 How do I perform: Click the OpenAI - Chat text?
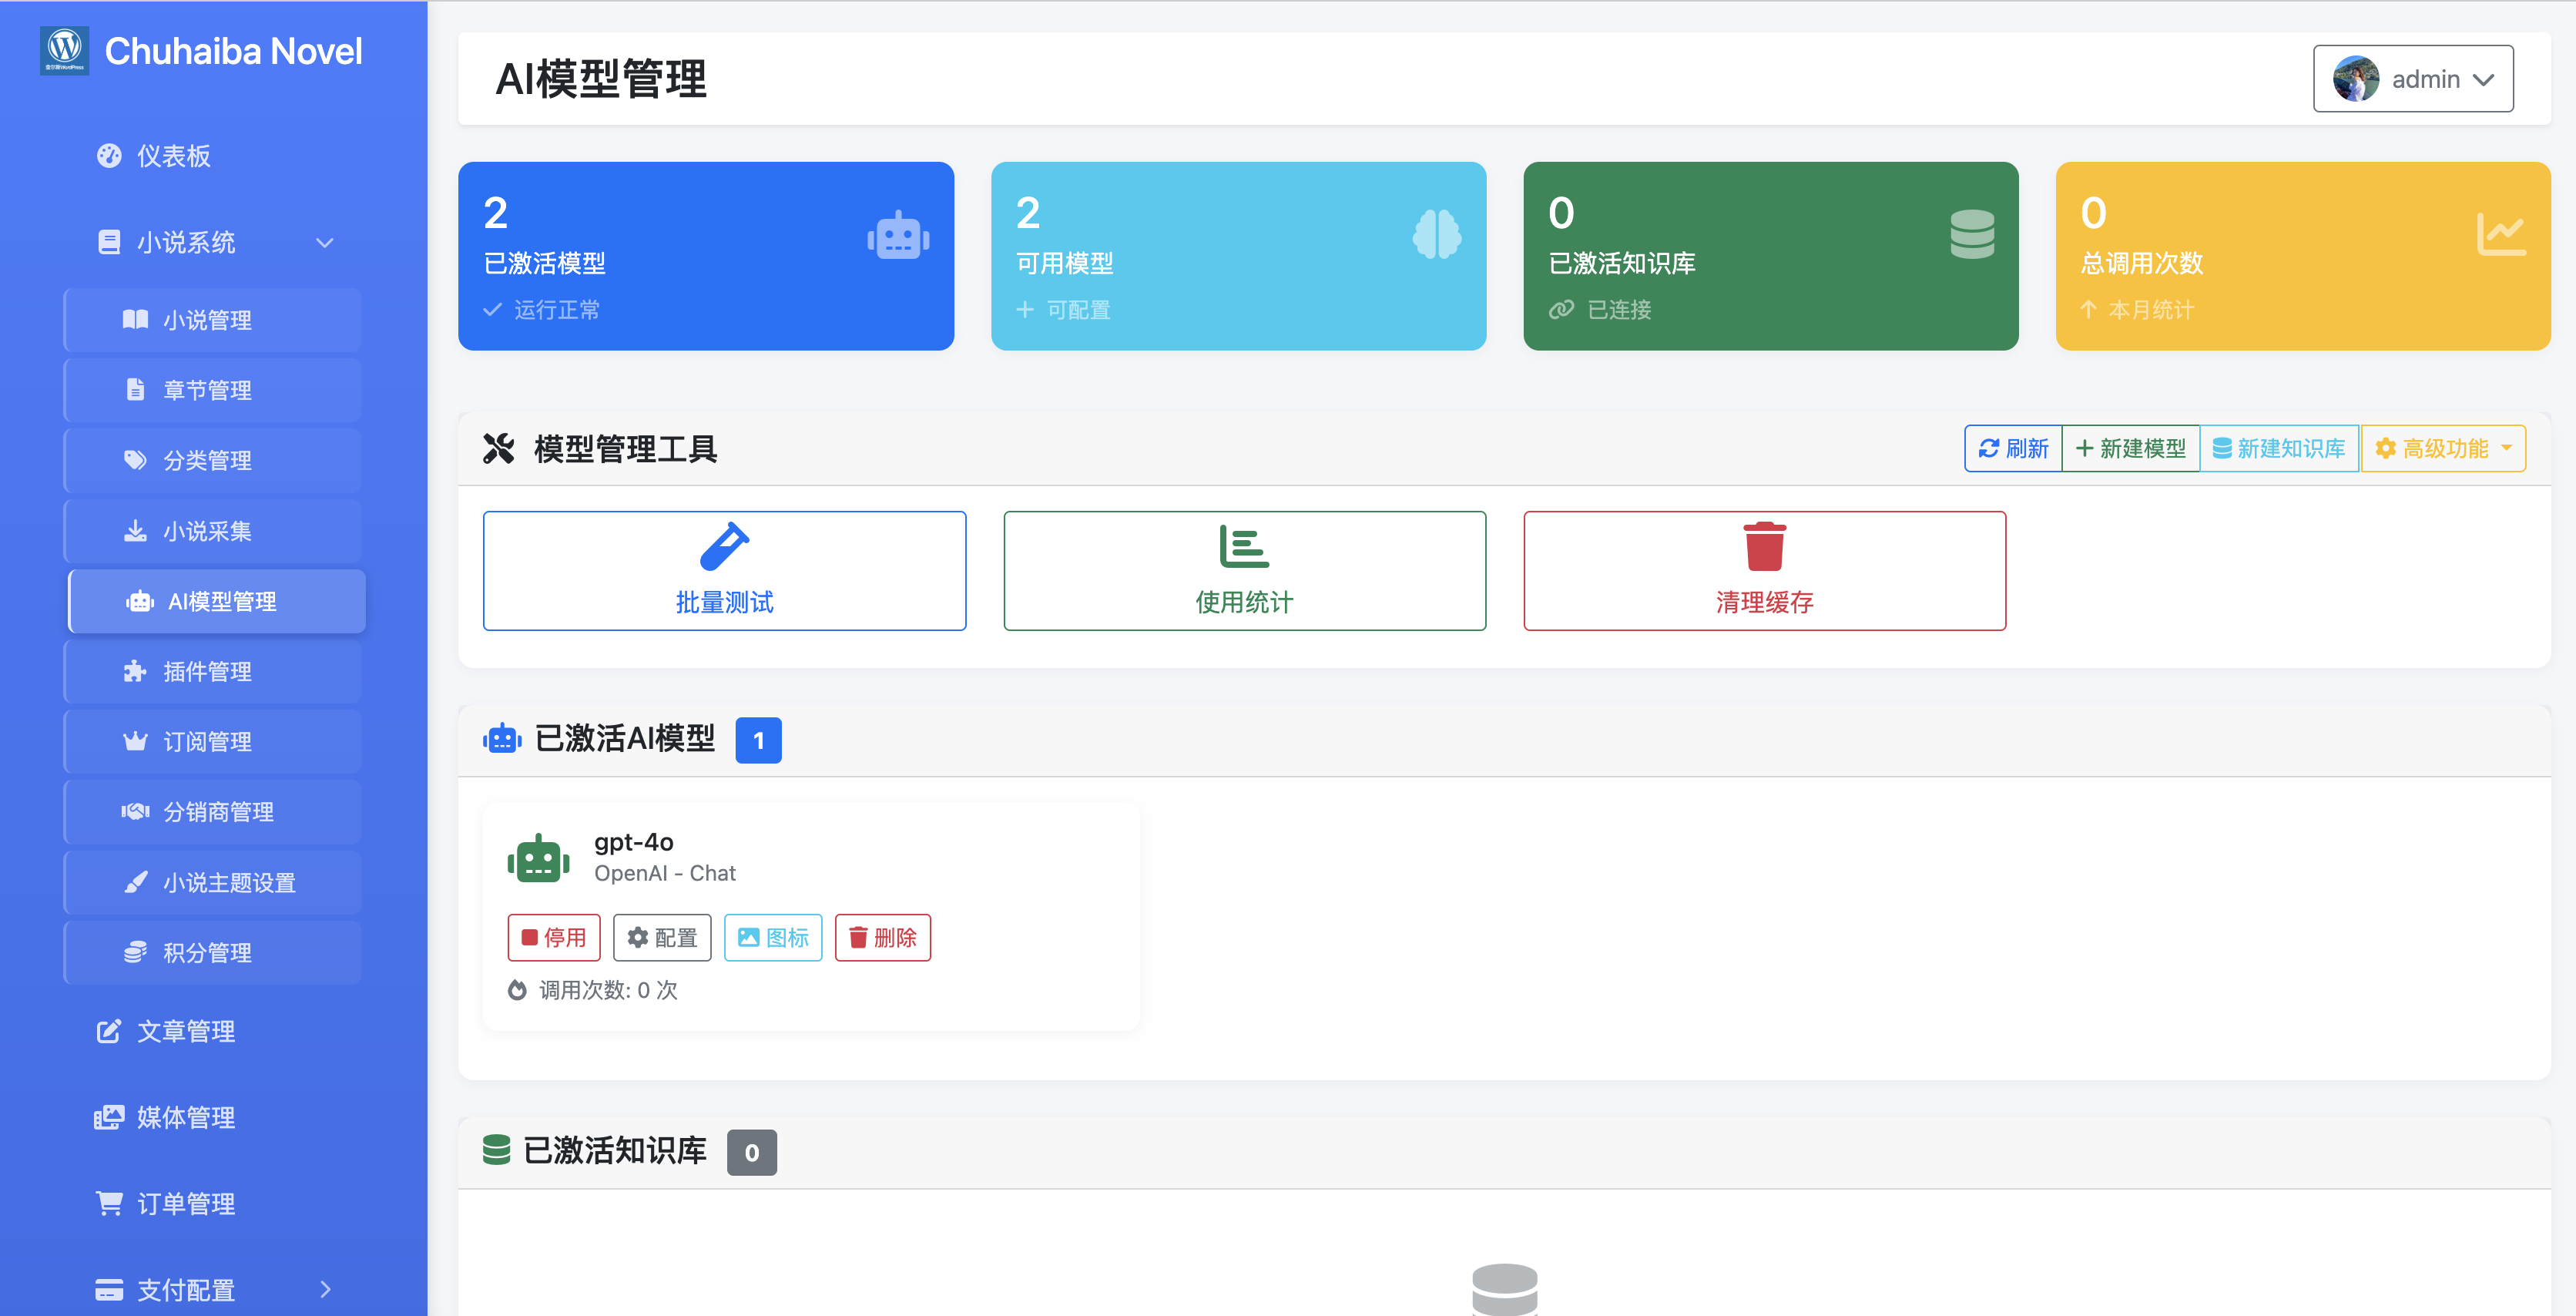point(665,873)
